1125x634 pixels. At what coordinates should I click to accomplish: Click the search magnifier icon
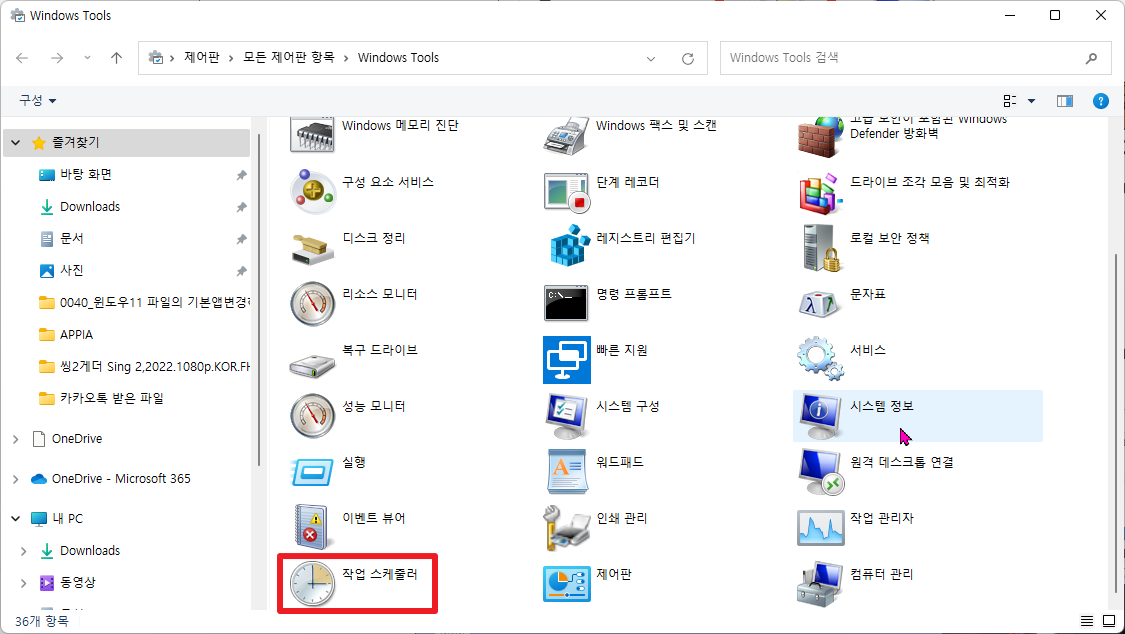pyautogui.click(x=1091, y=58)
